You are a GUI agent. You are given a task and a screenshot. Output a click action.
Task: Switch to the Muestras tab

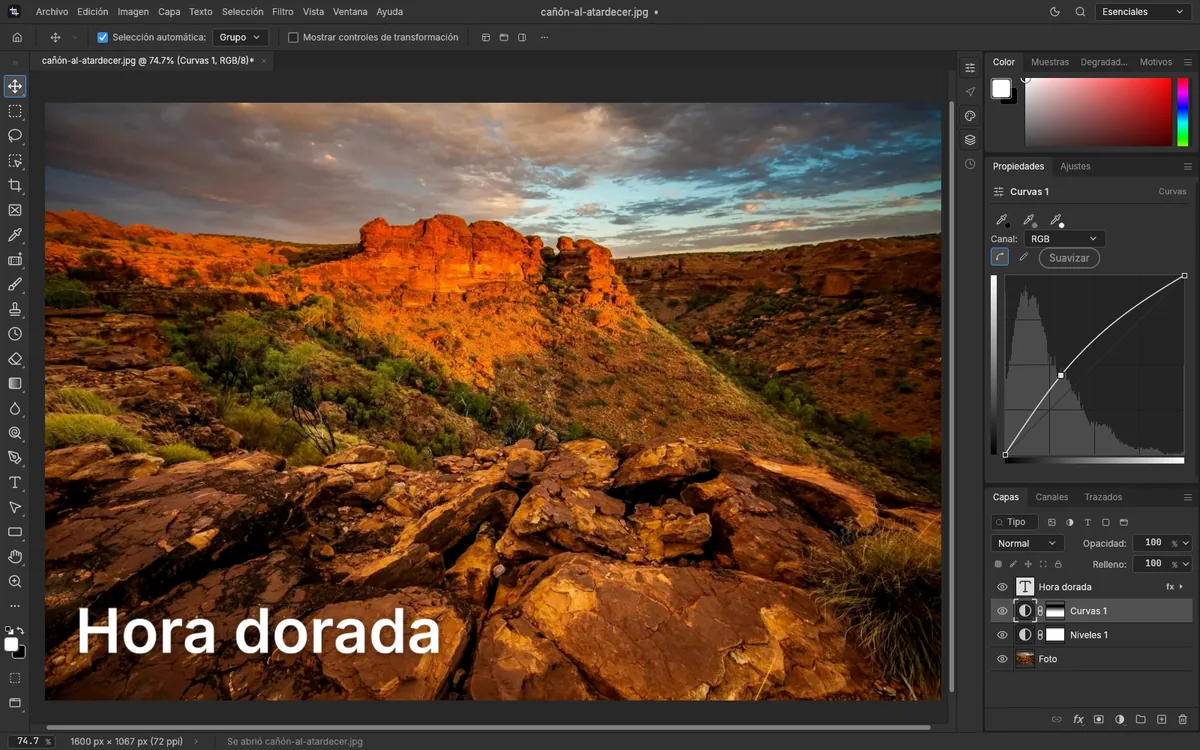coord(1050,62)
